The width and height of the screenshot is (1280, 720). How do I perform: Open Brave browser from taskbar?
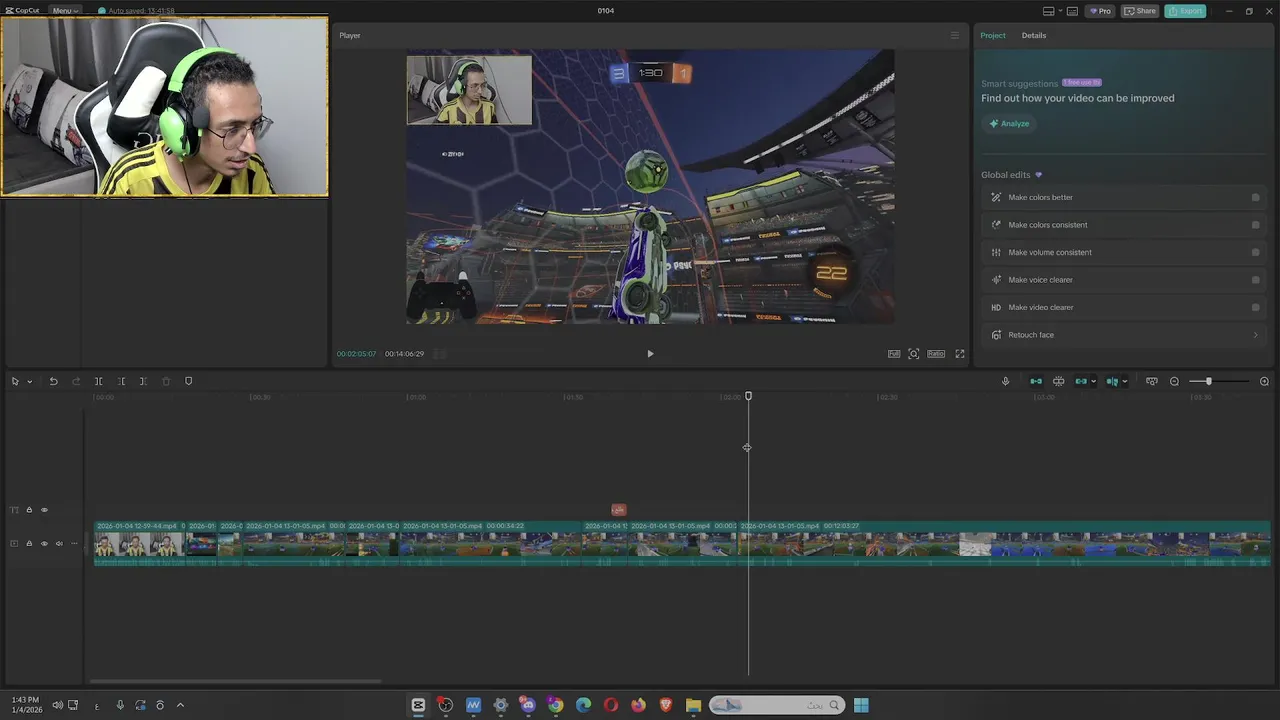[x=666, y=705]
